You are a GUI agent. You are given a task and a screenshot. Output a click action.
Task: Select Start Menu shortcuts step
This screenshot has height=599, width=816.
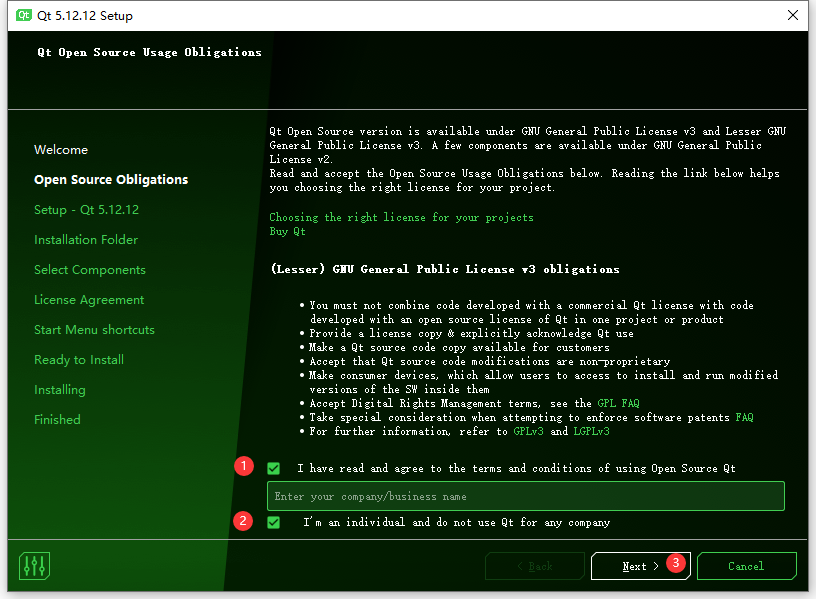click(x=94, y=330)
